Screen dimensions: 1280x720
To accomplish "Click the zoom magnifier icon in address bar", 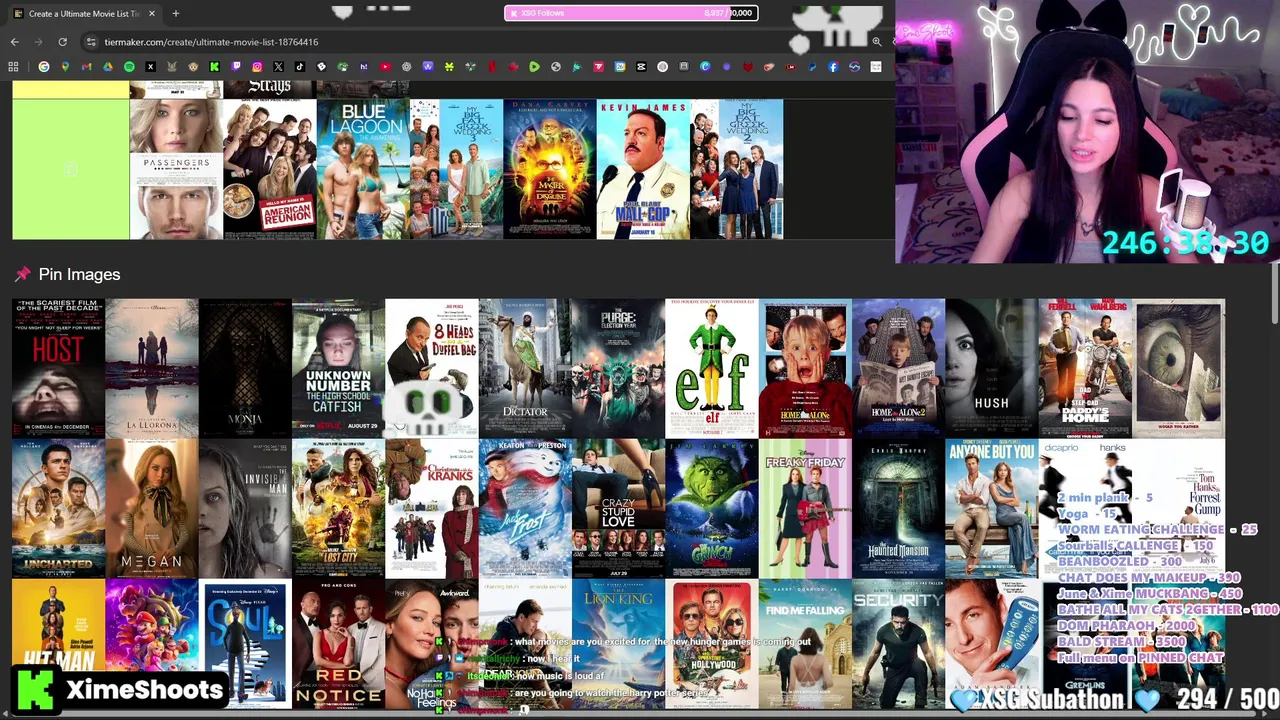I will coord(877,42).
